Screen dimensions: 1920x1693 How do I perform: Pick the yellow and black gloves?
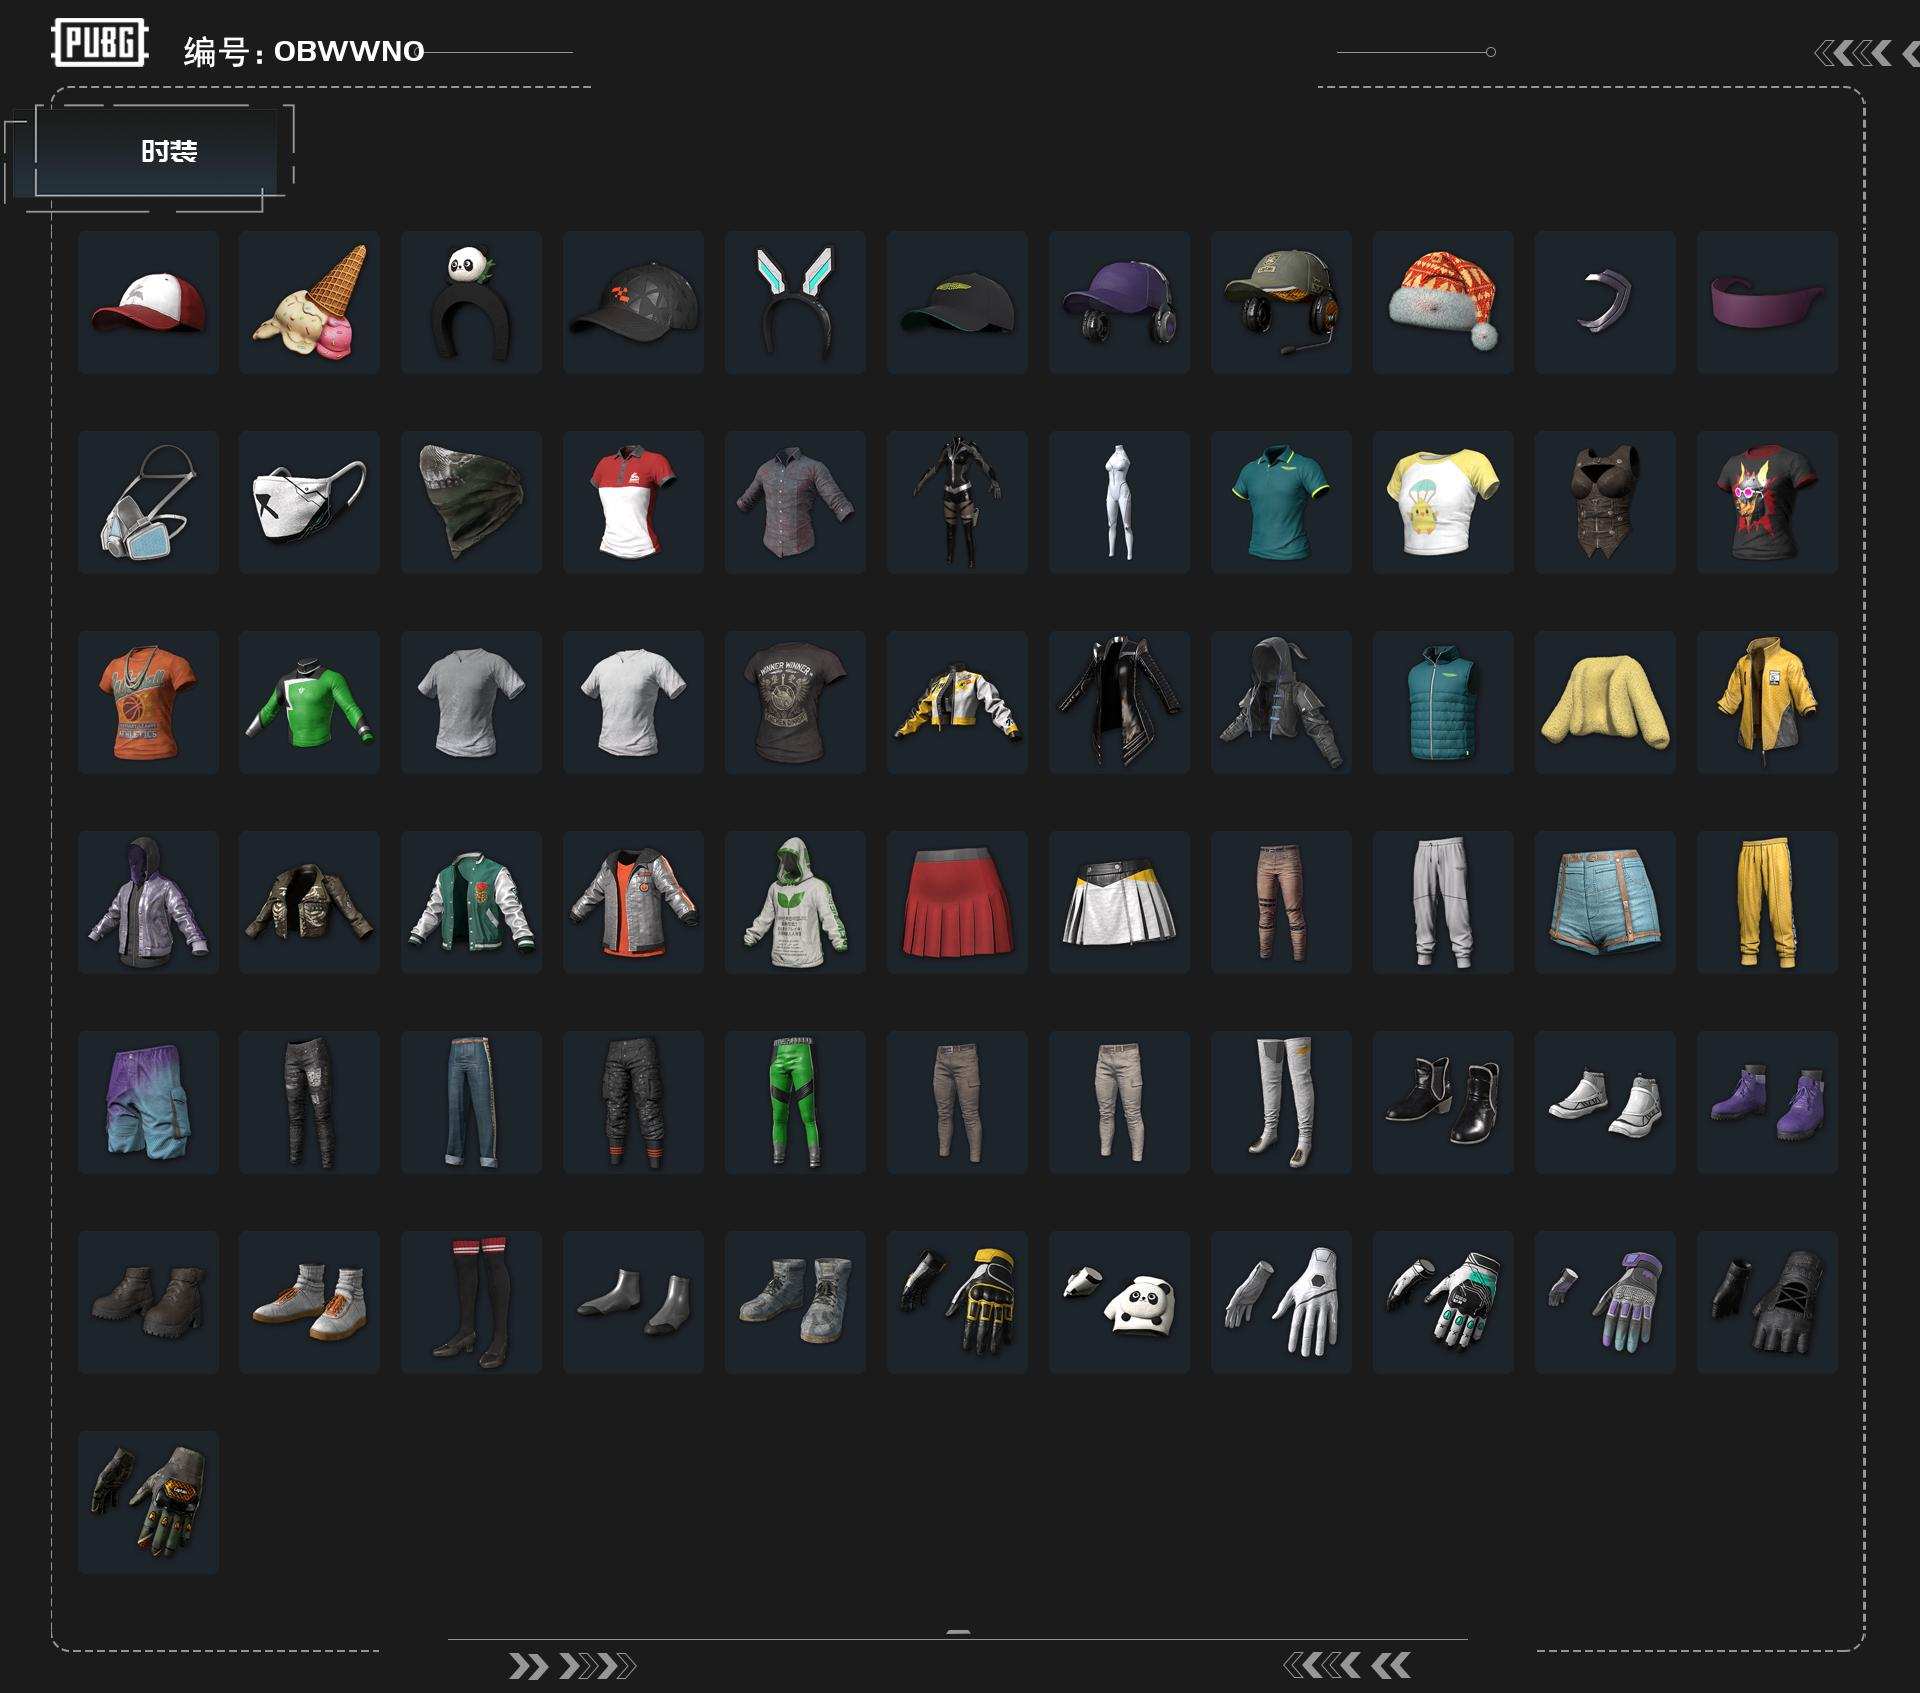tap(957, 1302)
